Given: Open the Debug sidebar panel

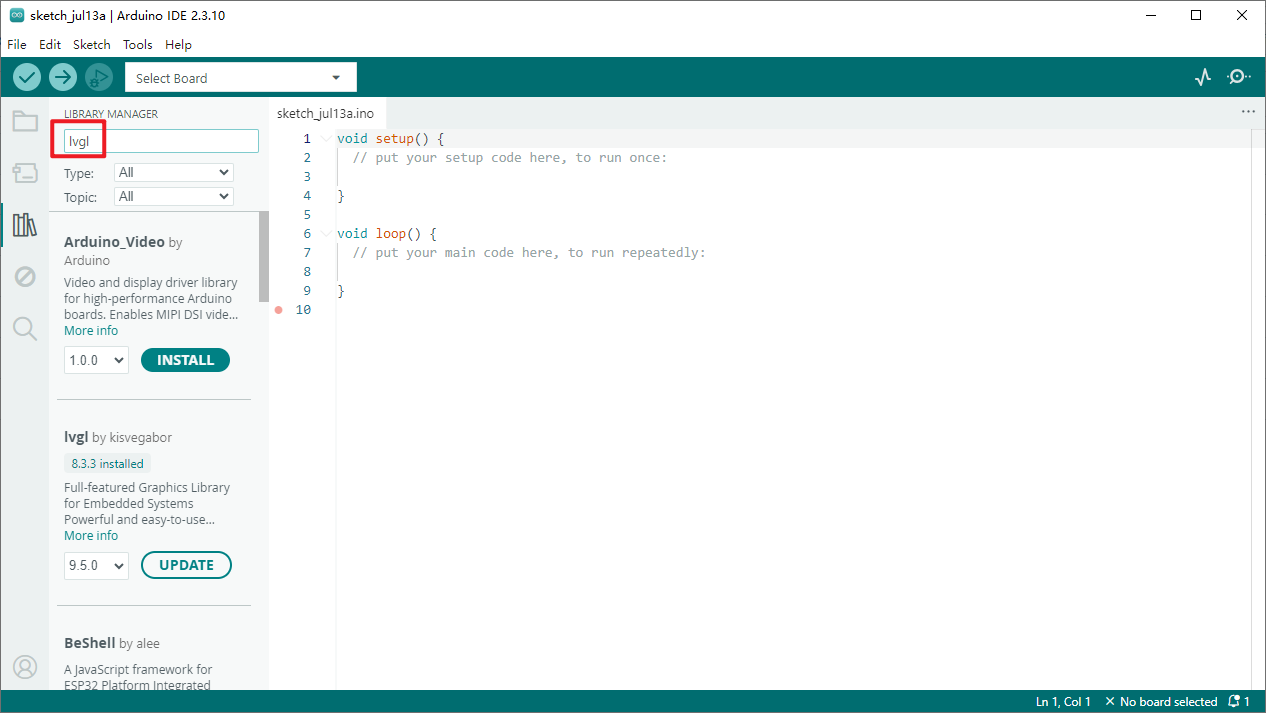Looking at the screenshot, I should coord(25,276).
